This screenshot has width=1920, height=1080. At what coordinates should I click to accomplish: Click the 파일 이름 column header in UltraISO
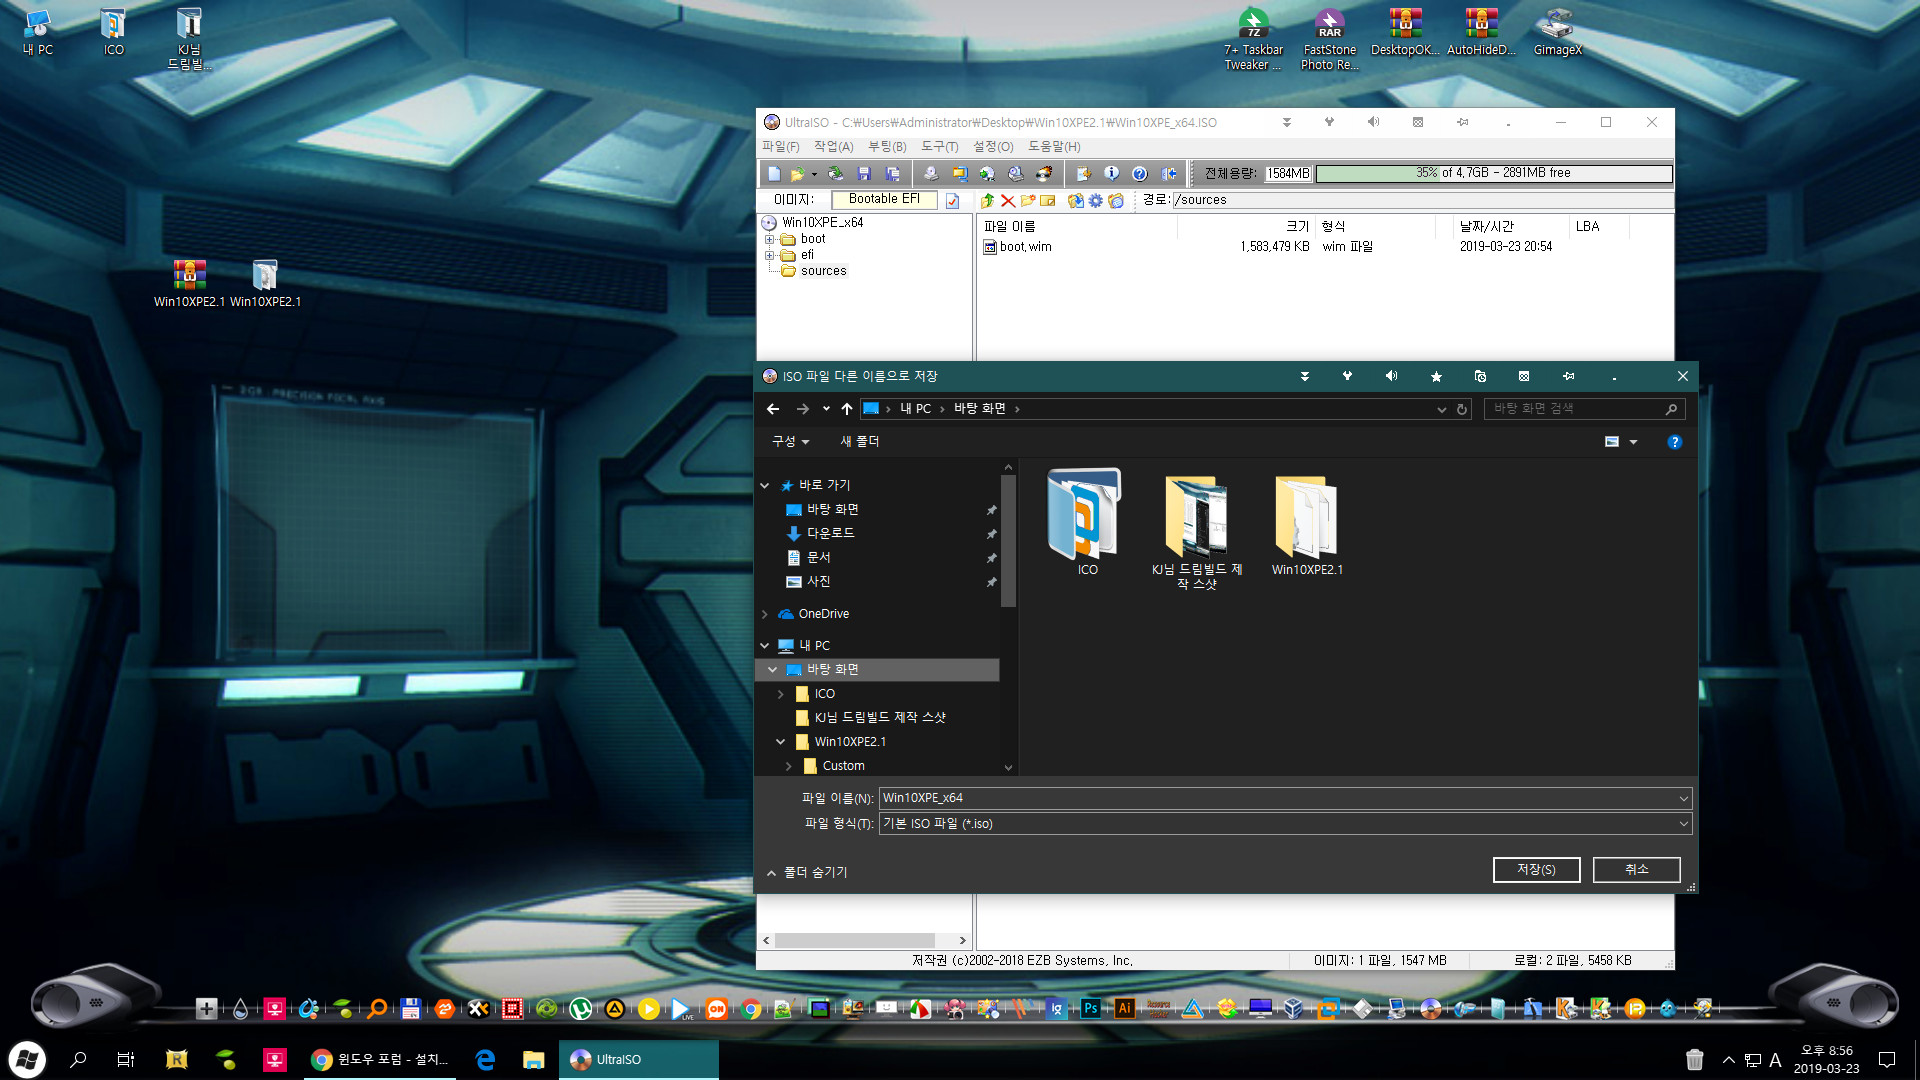1078,227
